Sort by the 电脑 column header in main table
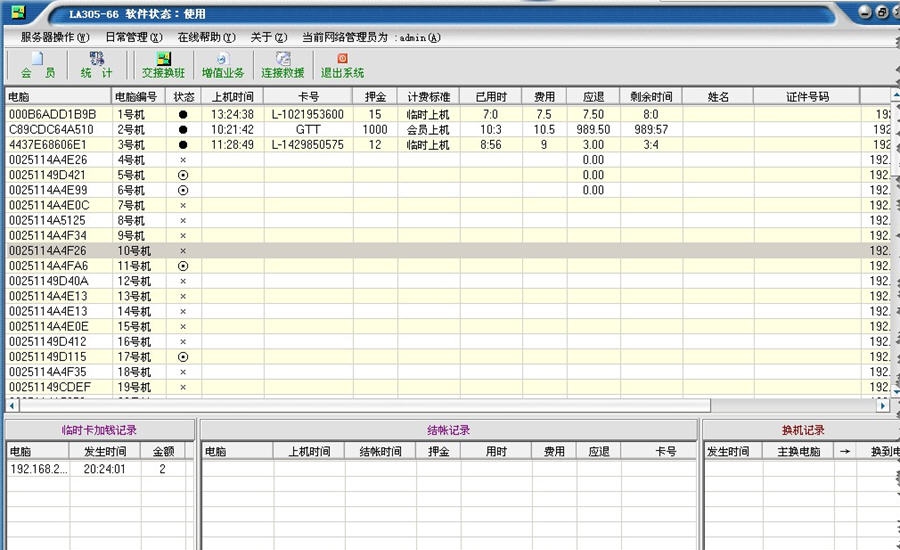Viewport: 900px width, 550px height. click(57, 96)
